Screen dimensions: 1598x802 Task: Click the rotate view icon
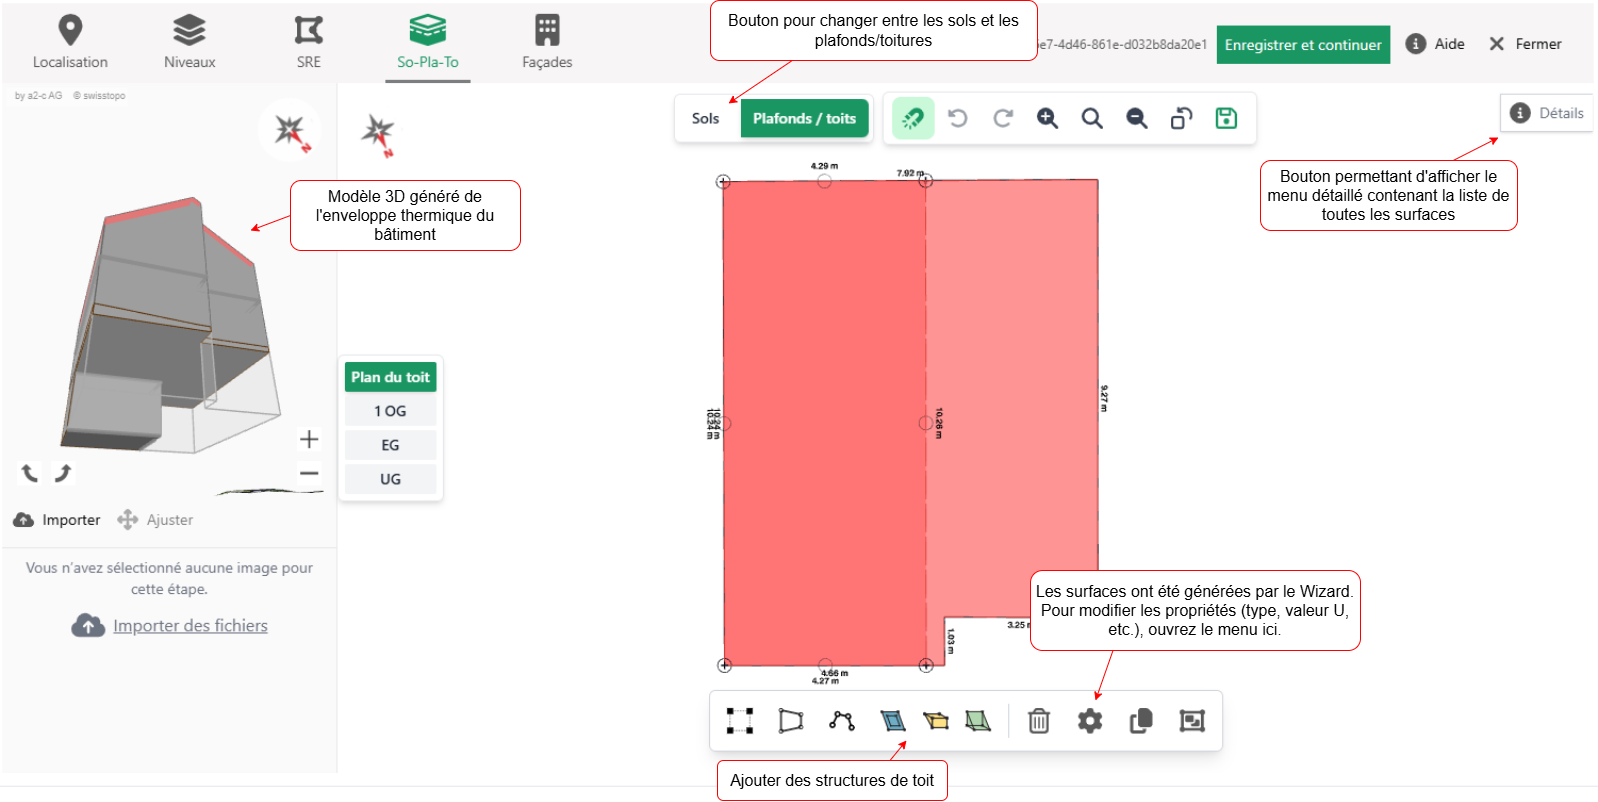pos(1181,118)
